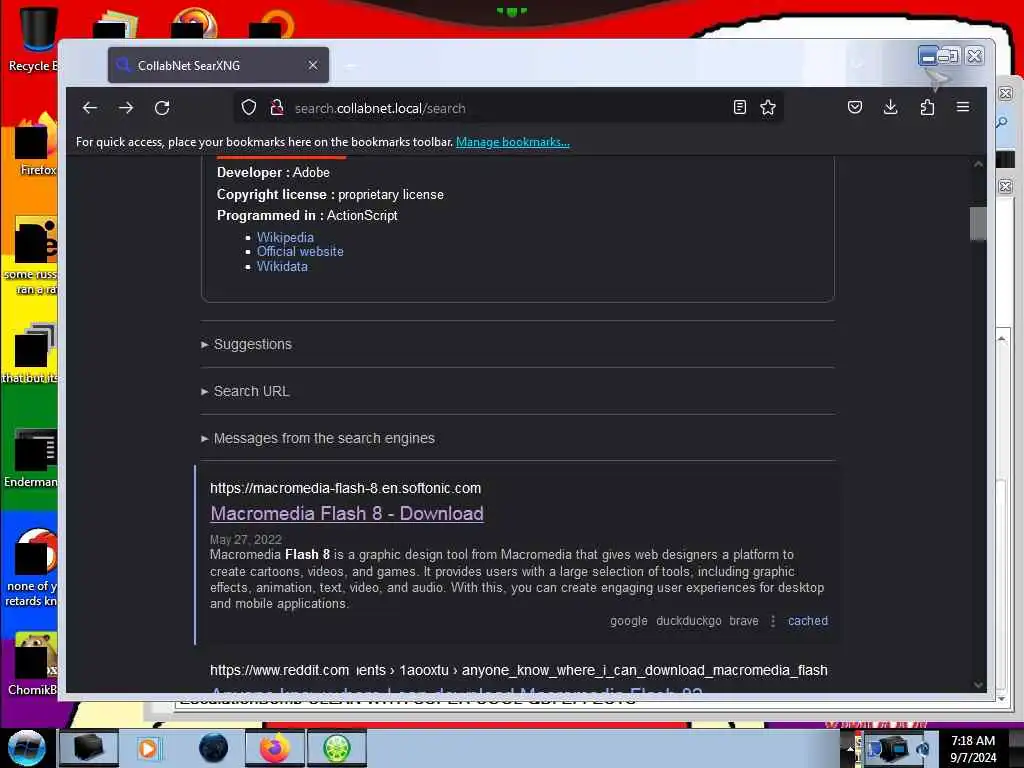Screen dimensions: 1024x768
Task: Open the Manage bookmarks link
Action: click(513, 142)
